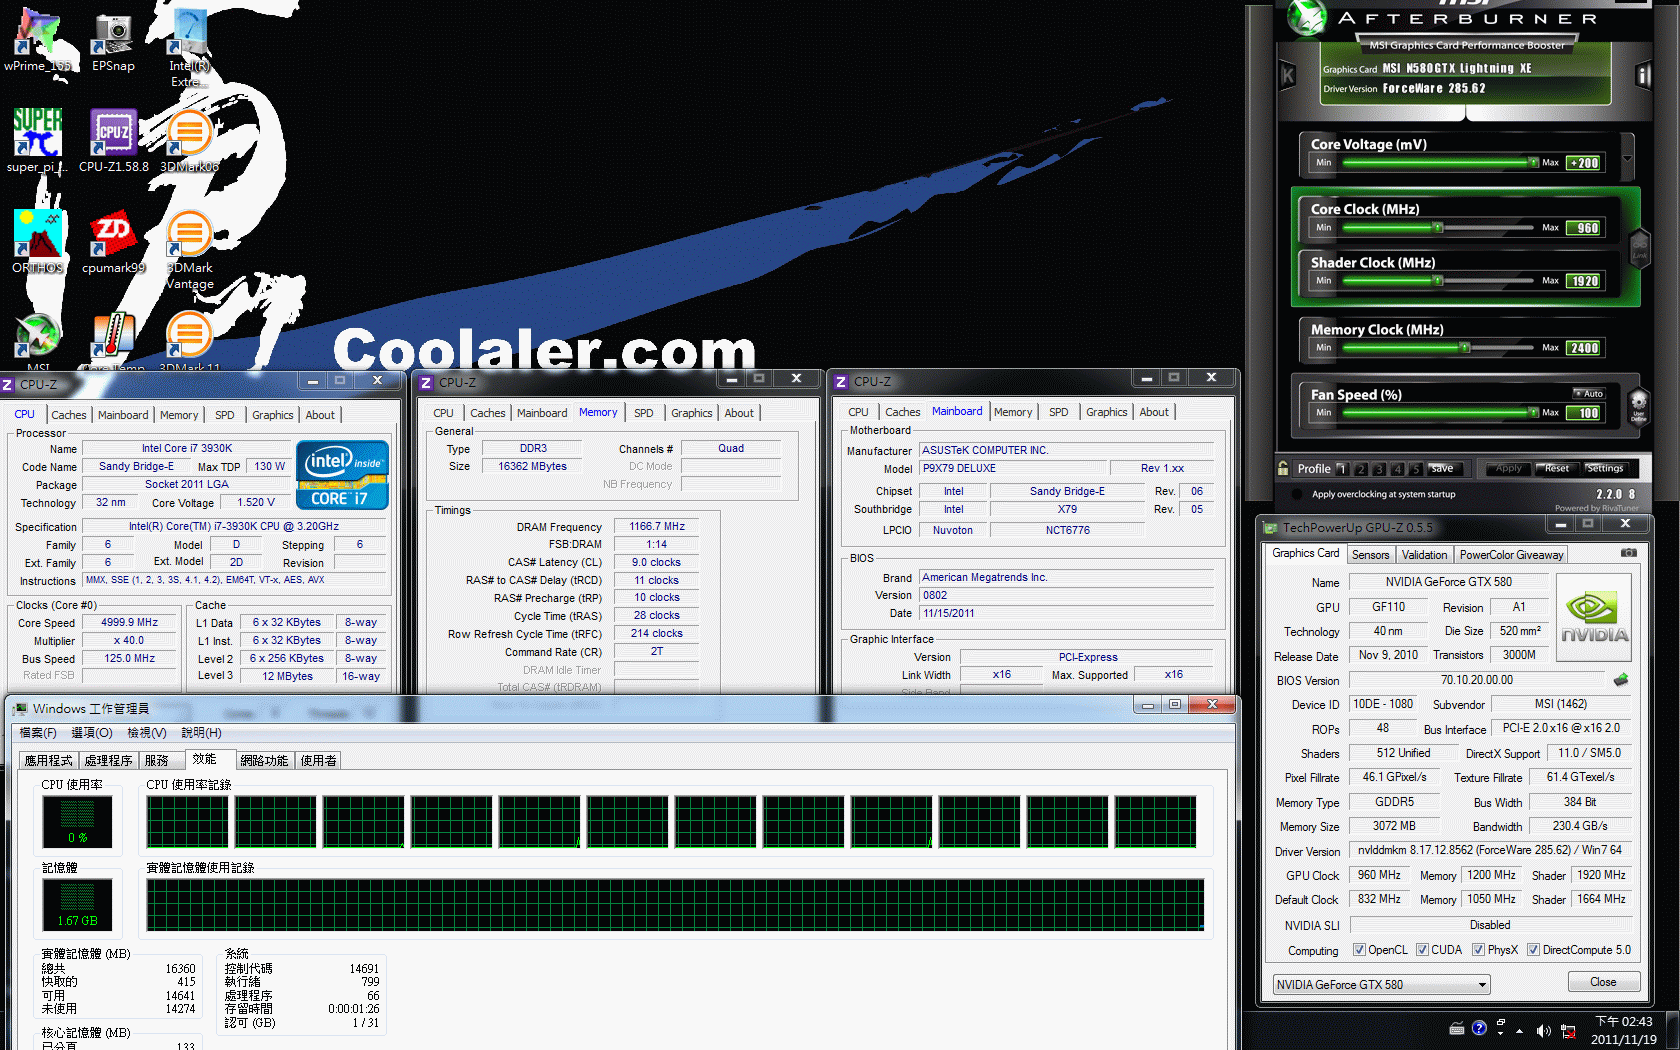Select the 3DMark Vantage desktop shortcut
Screen dimensions: 1680x1050
[189, 249]
